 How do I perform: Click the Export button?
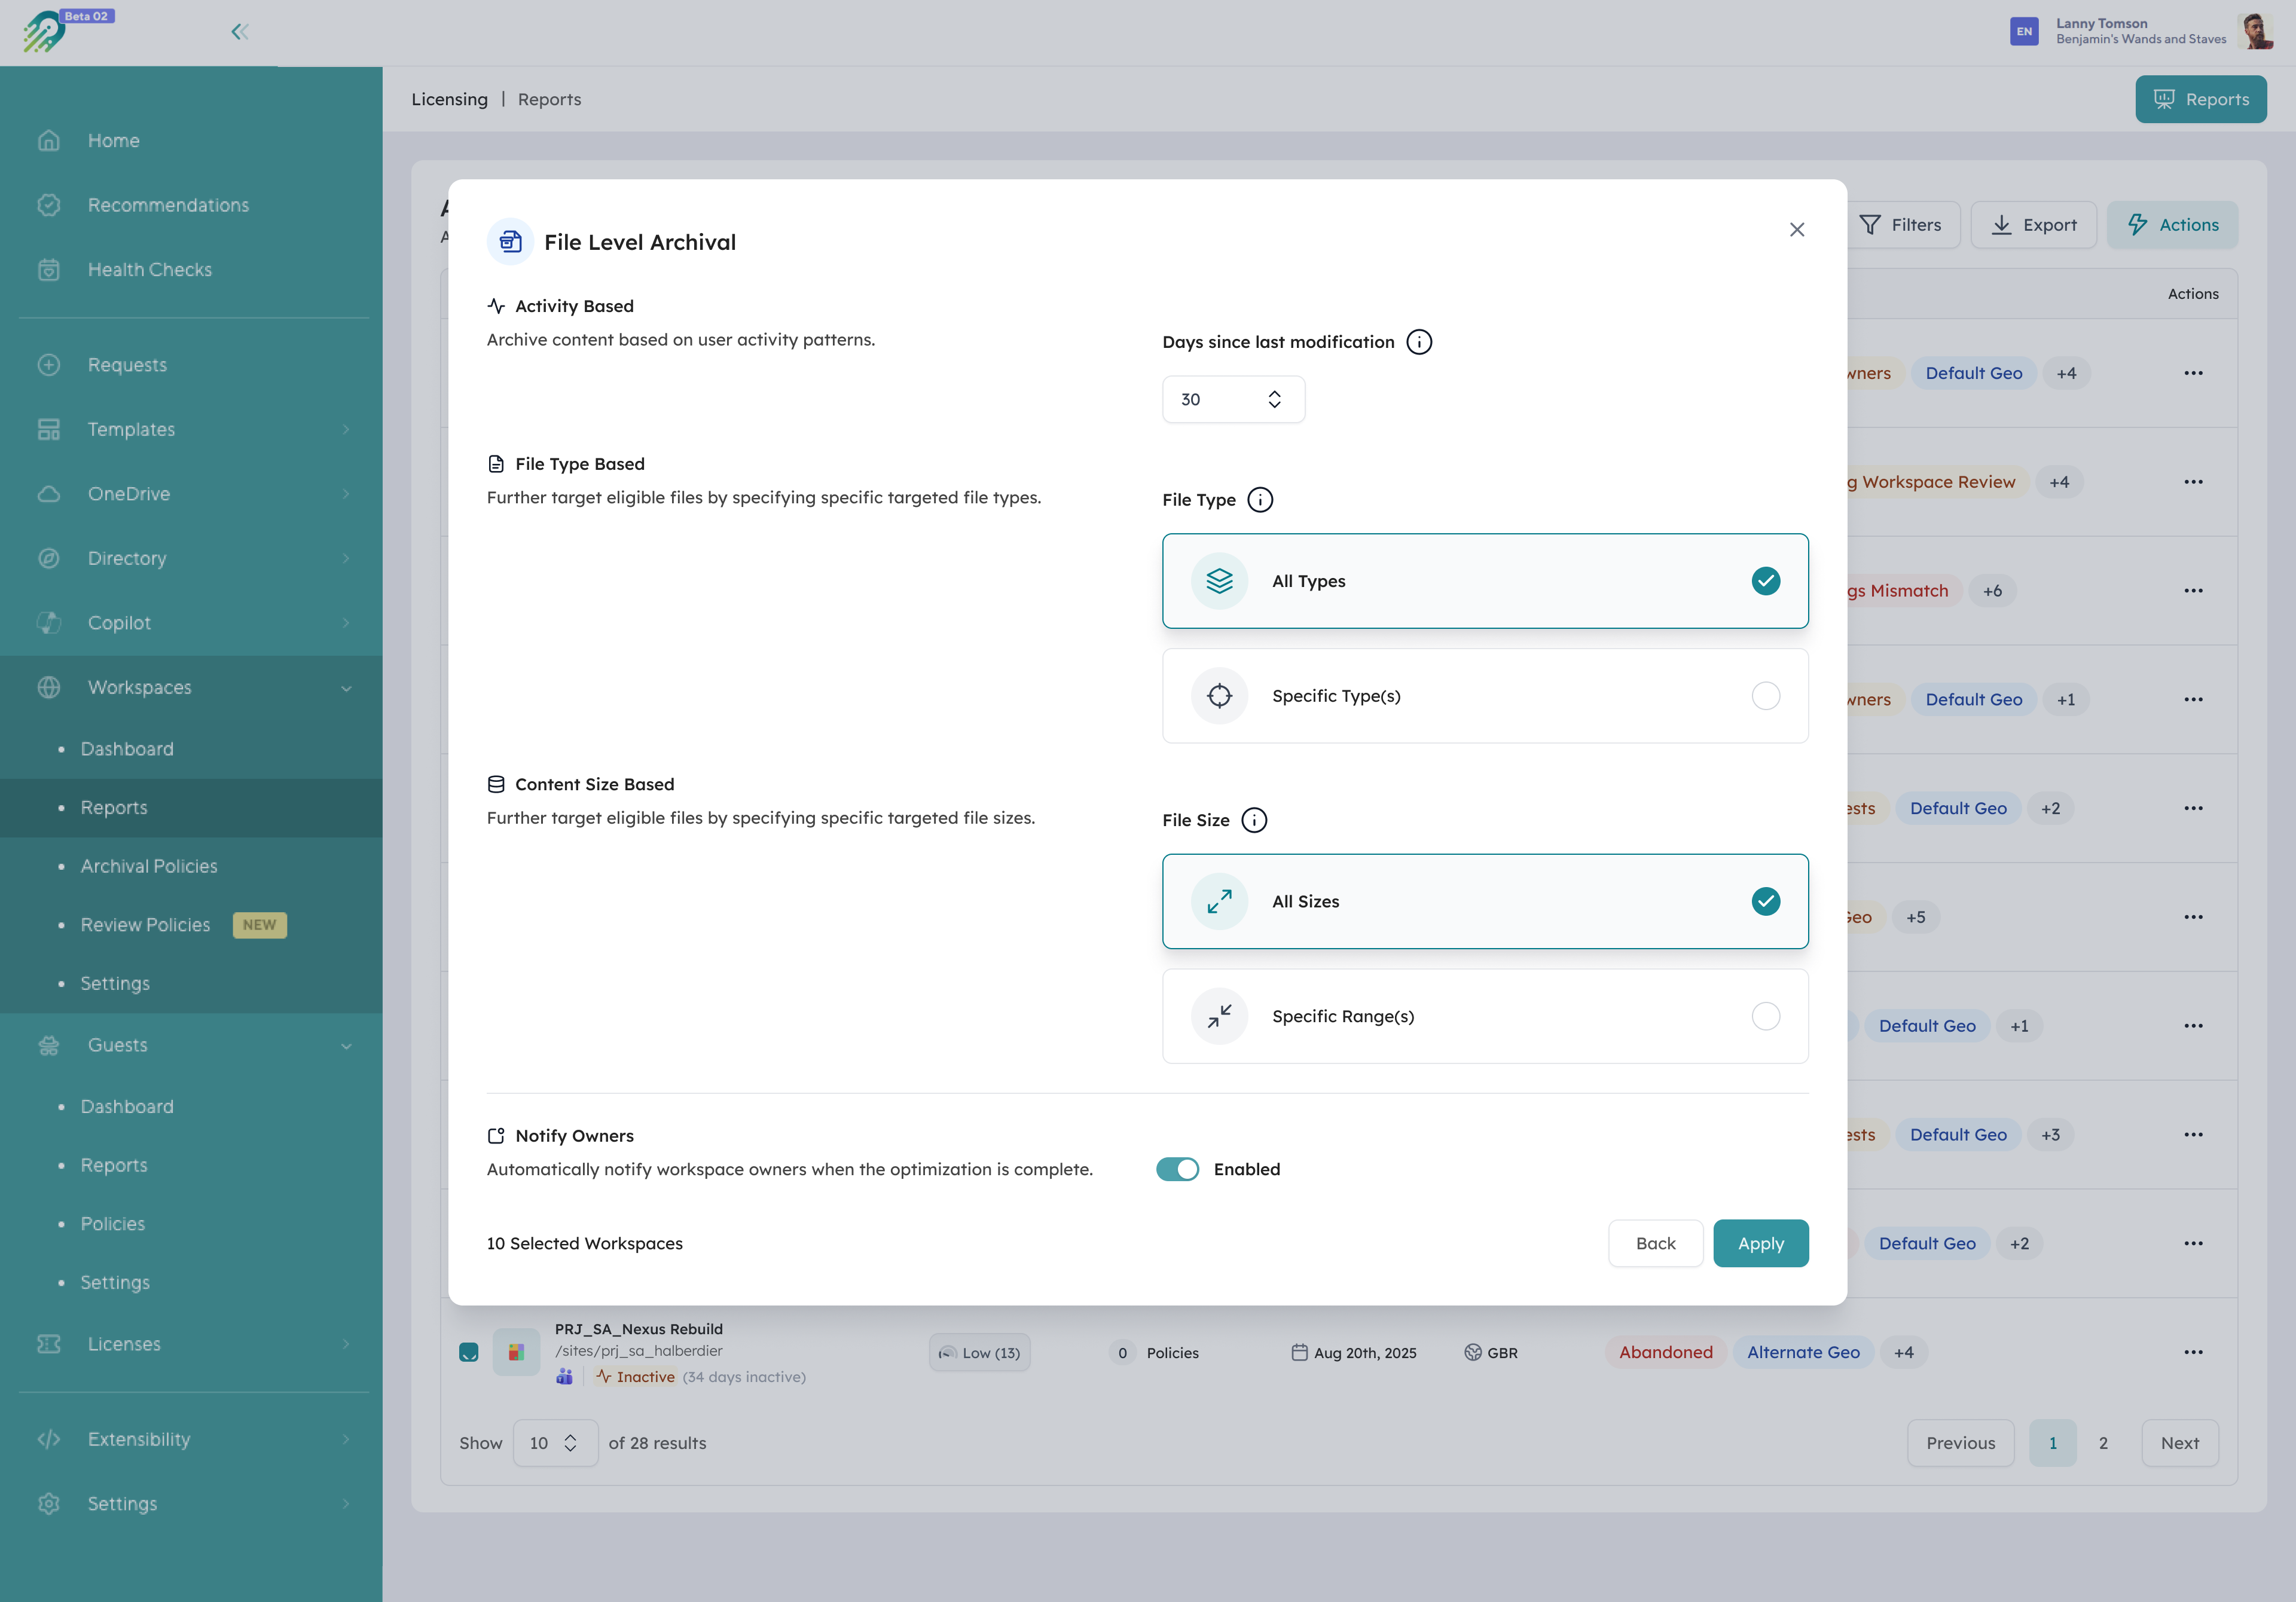point(2033,225)
